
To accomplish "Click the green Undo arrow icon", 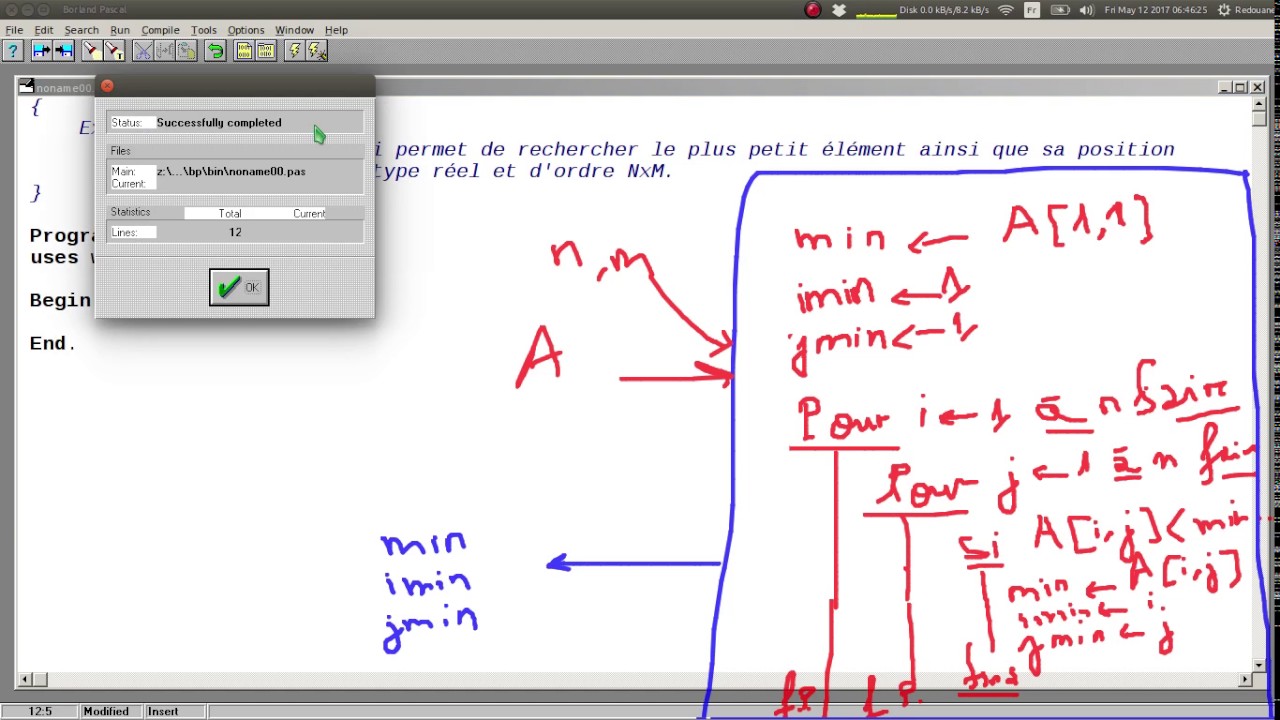I will (x=214, y=50).
